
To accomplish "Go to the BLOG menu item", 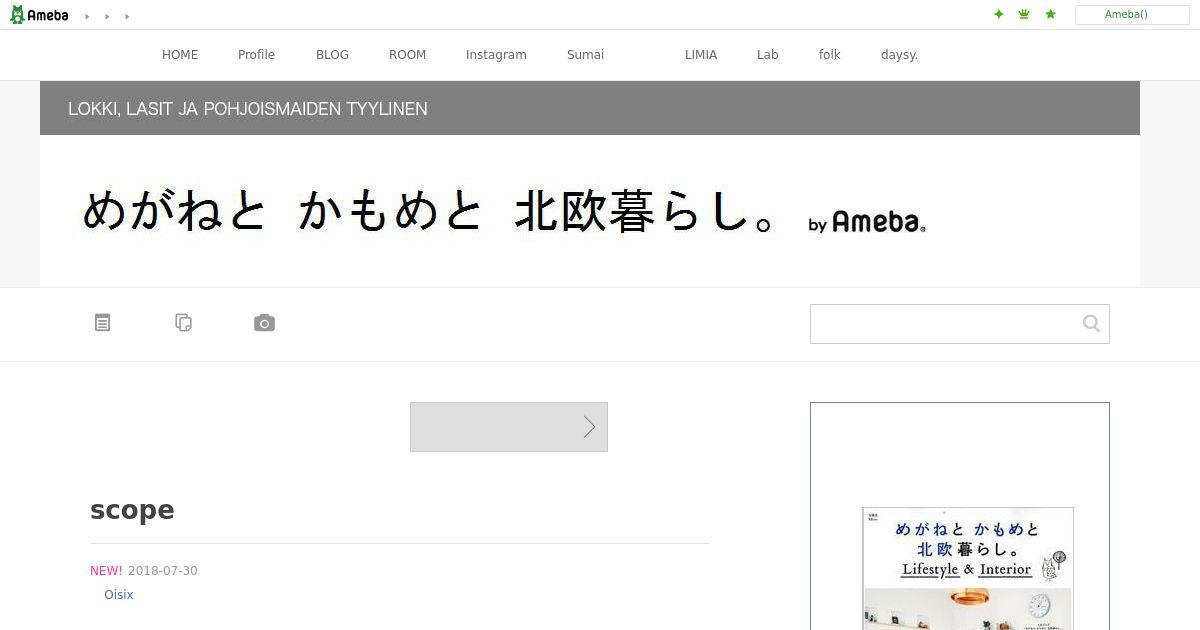I will click(332, 55).
